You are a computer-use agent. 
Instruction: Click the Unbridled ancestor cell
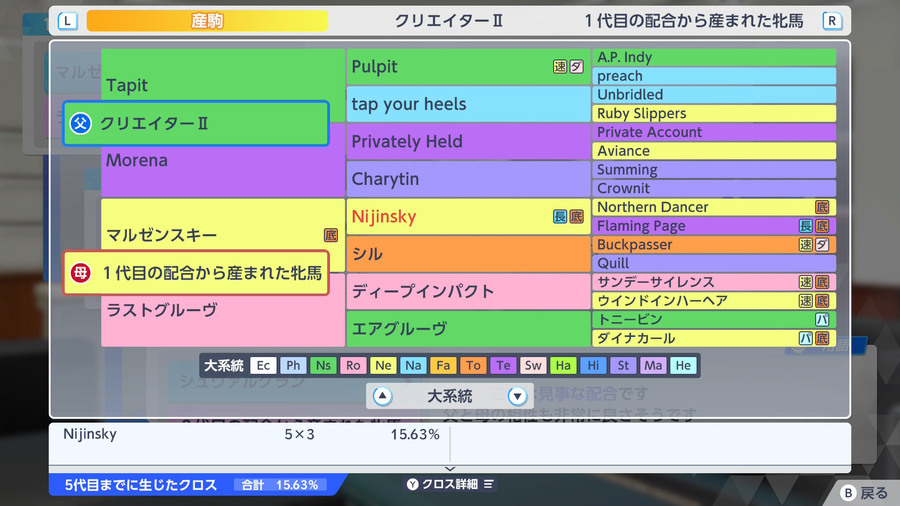[713, 95]
